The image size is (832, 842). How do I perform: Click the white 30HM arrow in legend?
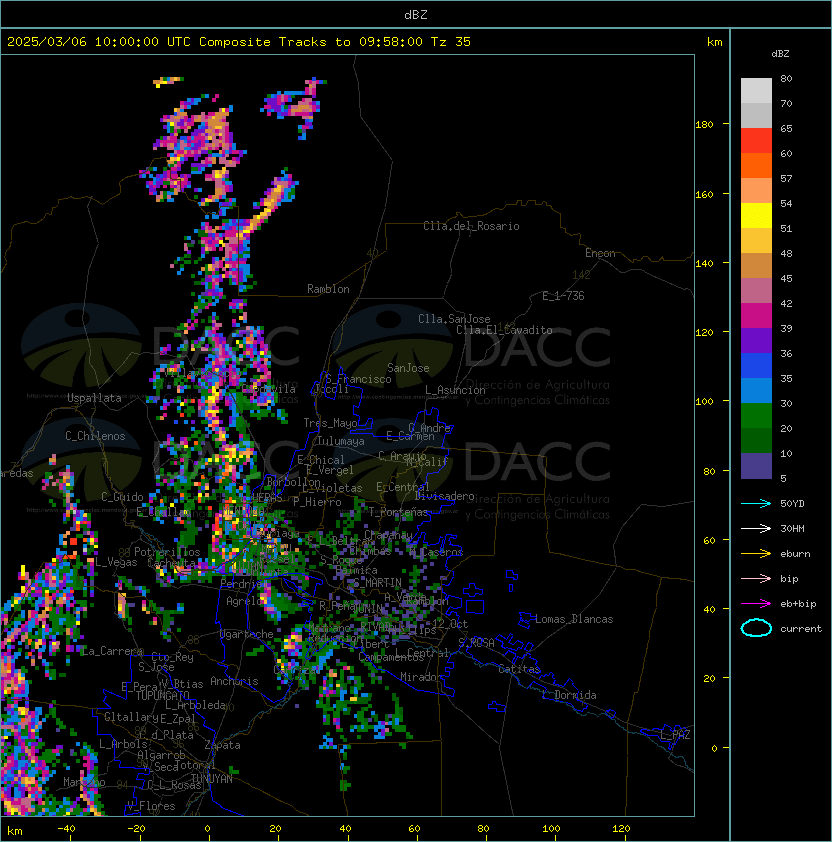[756, 528]
